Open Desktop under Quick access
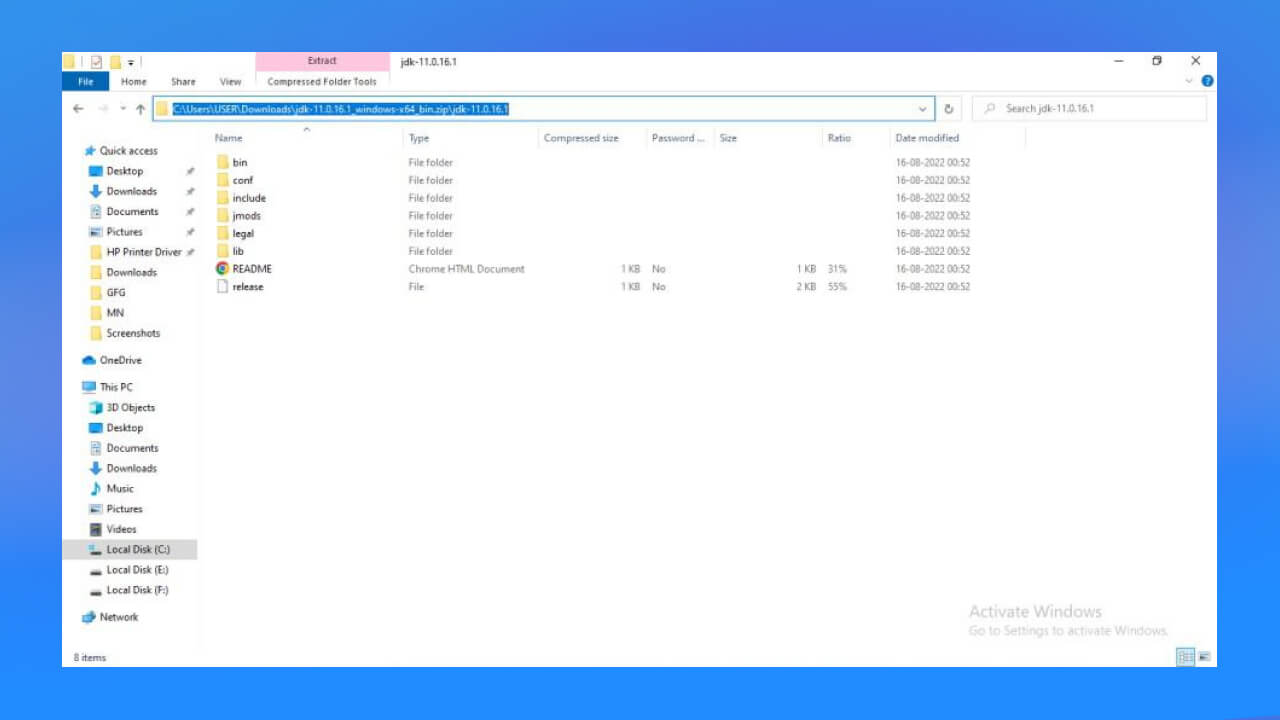The width and height of the screenshot is (1280, 720). (x=125, y=171)
